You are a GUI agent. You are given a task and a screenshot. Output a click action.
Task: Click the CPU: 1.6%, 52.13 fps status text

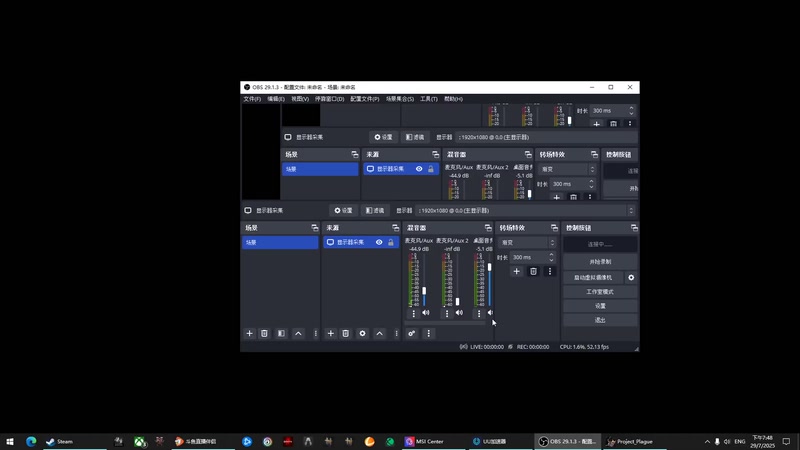tap(584, 347)
